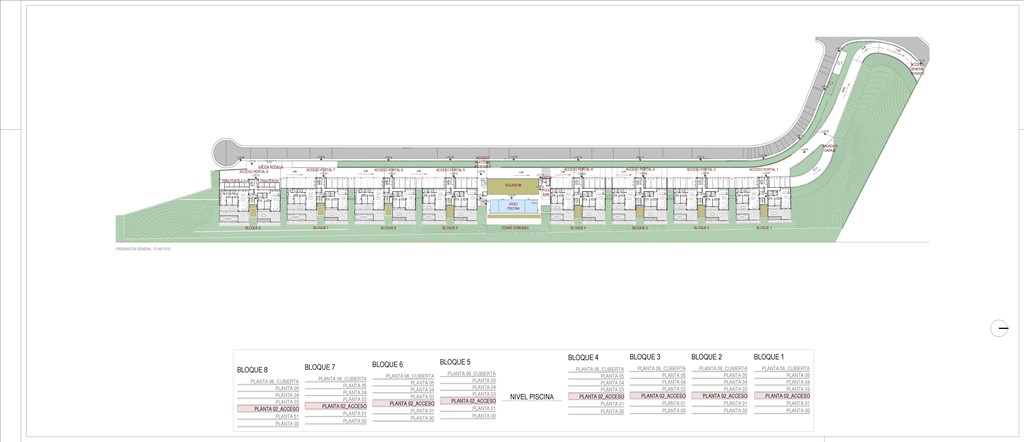Click highlighted Planta 02_Acceso under Bloque 8

[269, 408]
